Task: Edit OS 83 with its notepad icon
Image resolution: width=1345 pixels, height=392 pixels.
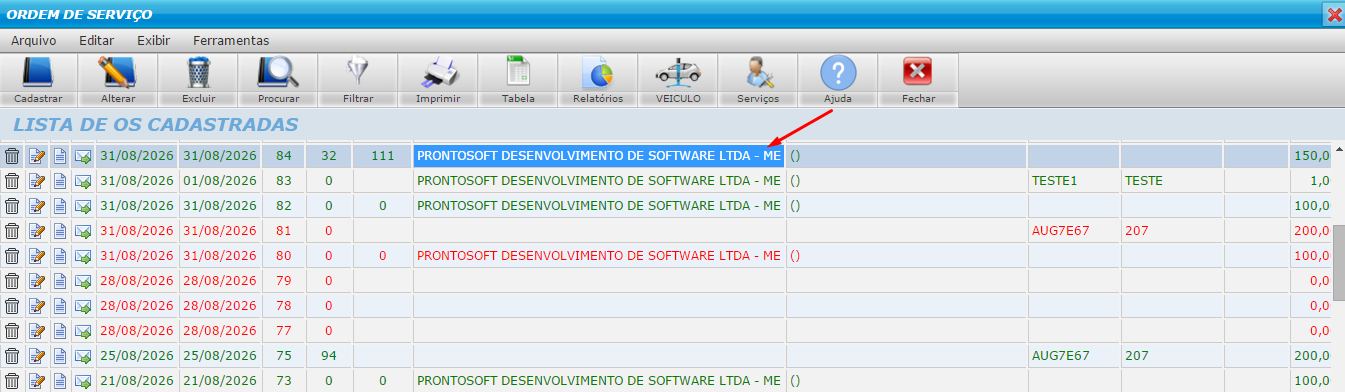Action: tap(37, 181)
